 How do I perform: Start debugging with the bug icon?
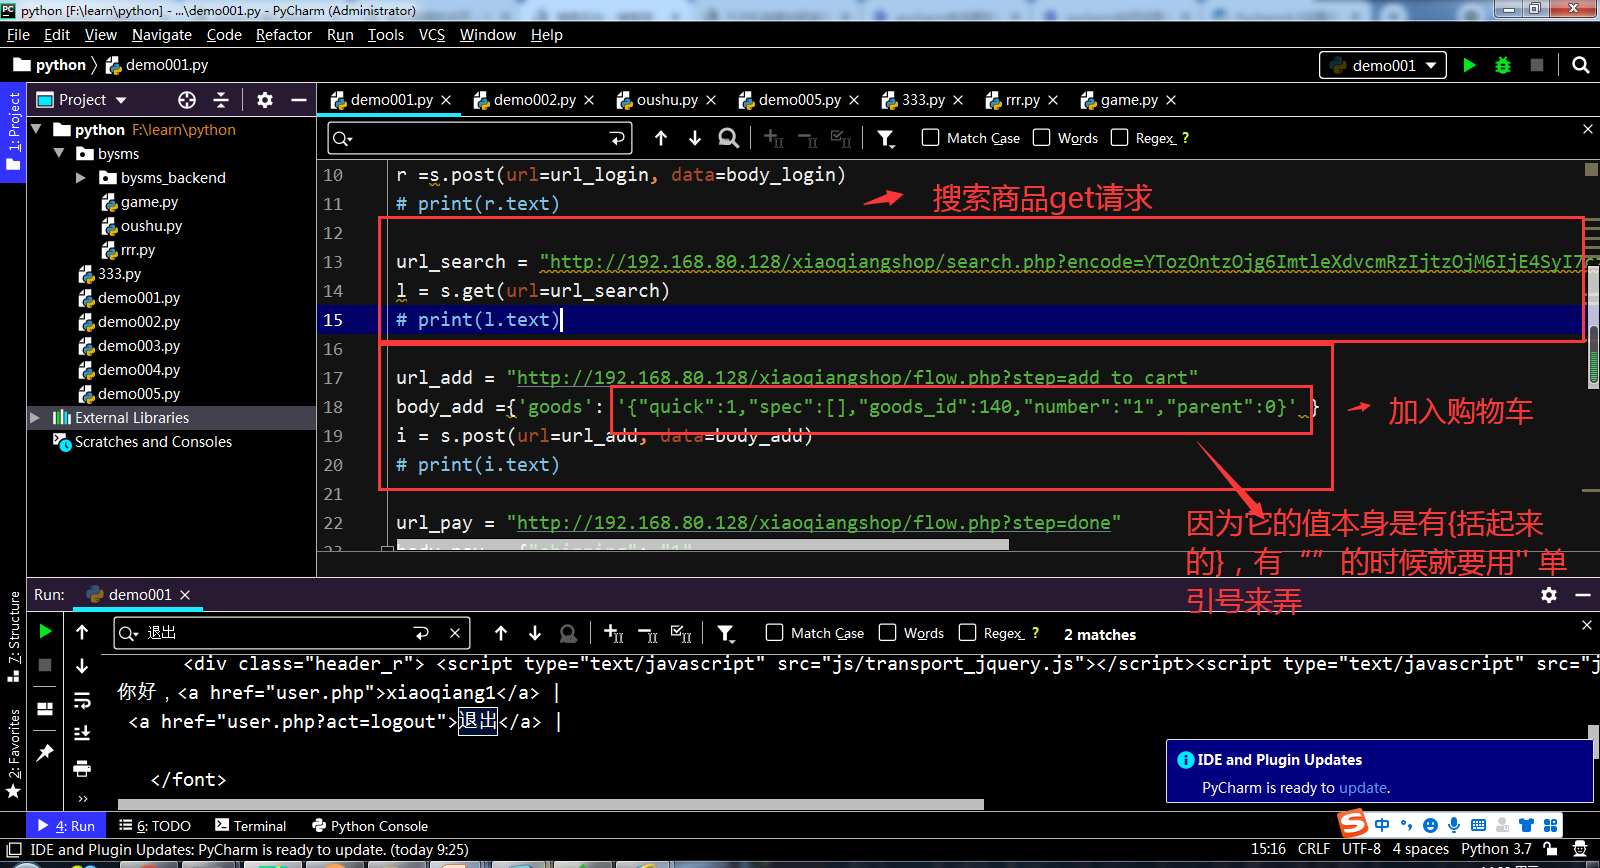point(1503,65)
